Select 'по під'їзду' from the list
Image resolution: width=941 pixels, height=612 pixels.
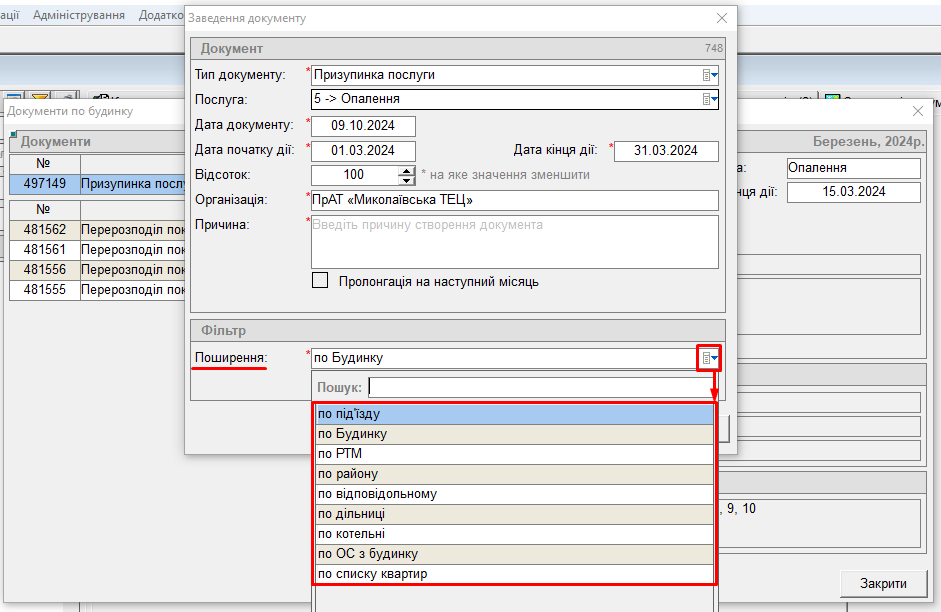coord(514,414)
